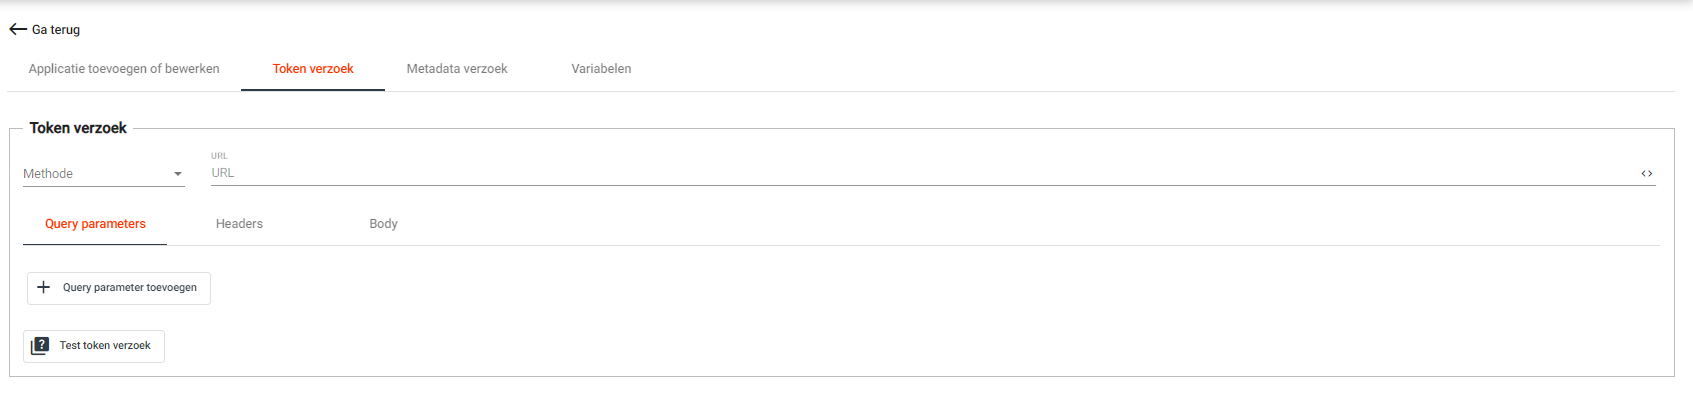Click the question mark test icon
This screenshot has height=408, width=1693.
[x=40, y=346]
